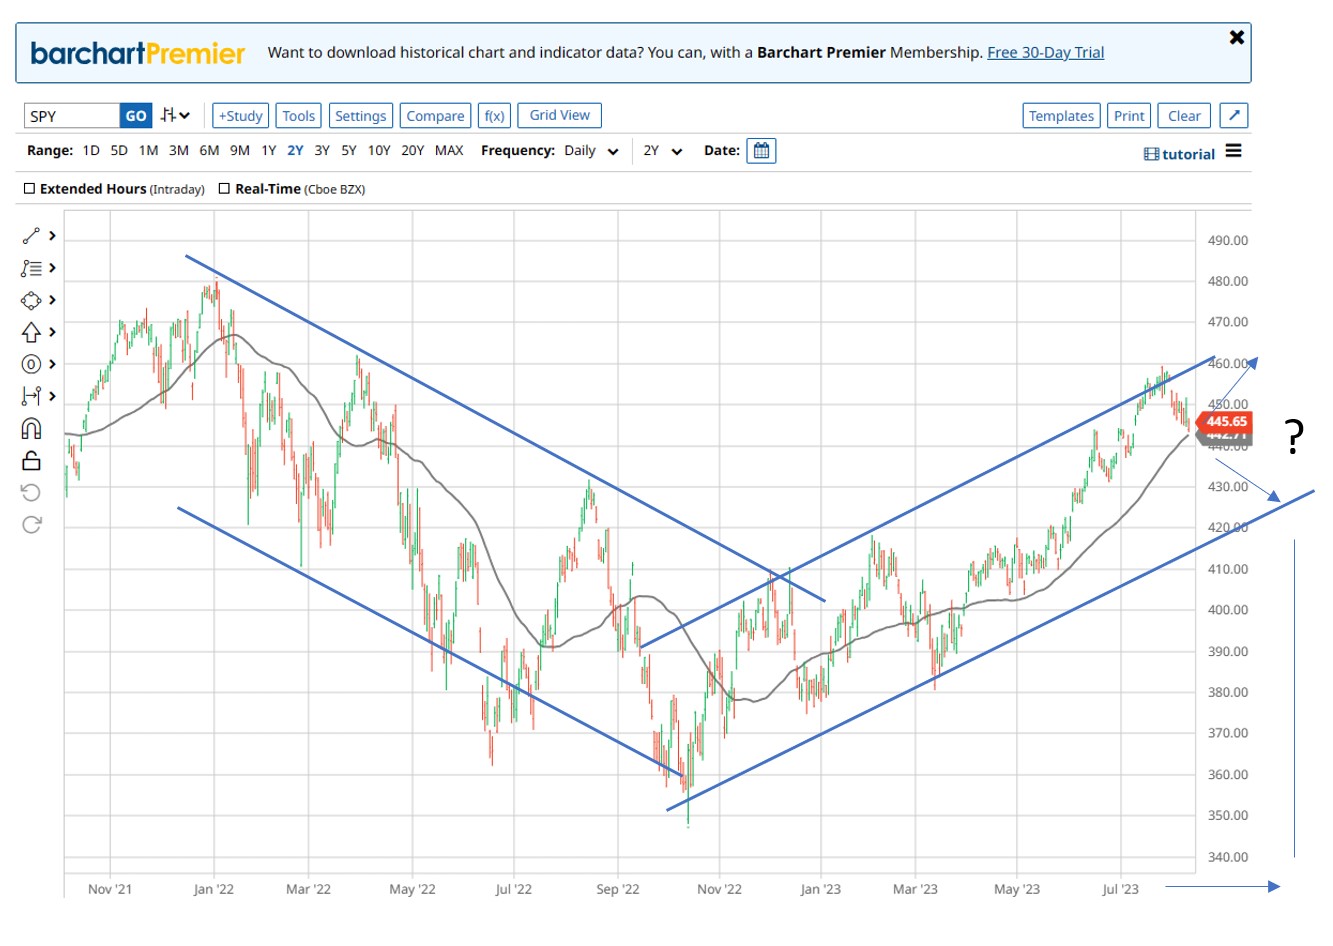Screen dimensions: 1333x946
Task: Select the 2Y range
Action: [295, 151]
